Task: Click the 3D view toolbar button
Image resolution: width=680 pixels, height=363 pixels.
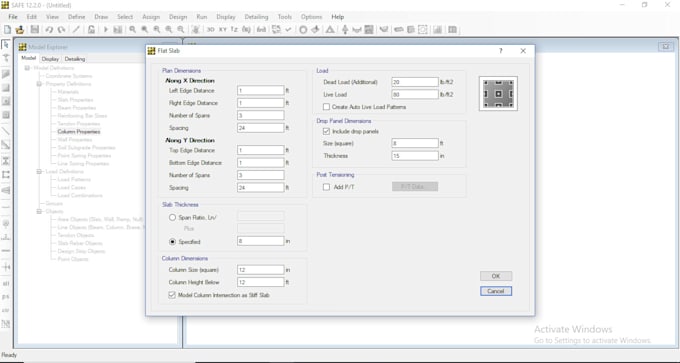Action: click(x=210, y=29)
